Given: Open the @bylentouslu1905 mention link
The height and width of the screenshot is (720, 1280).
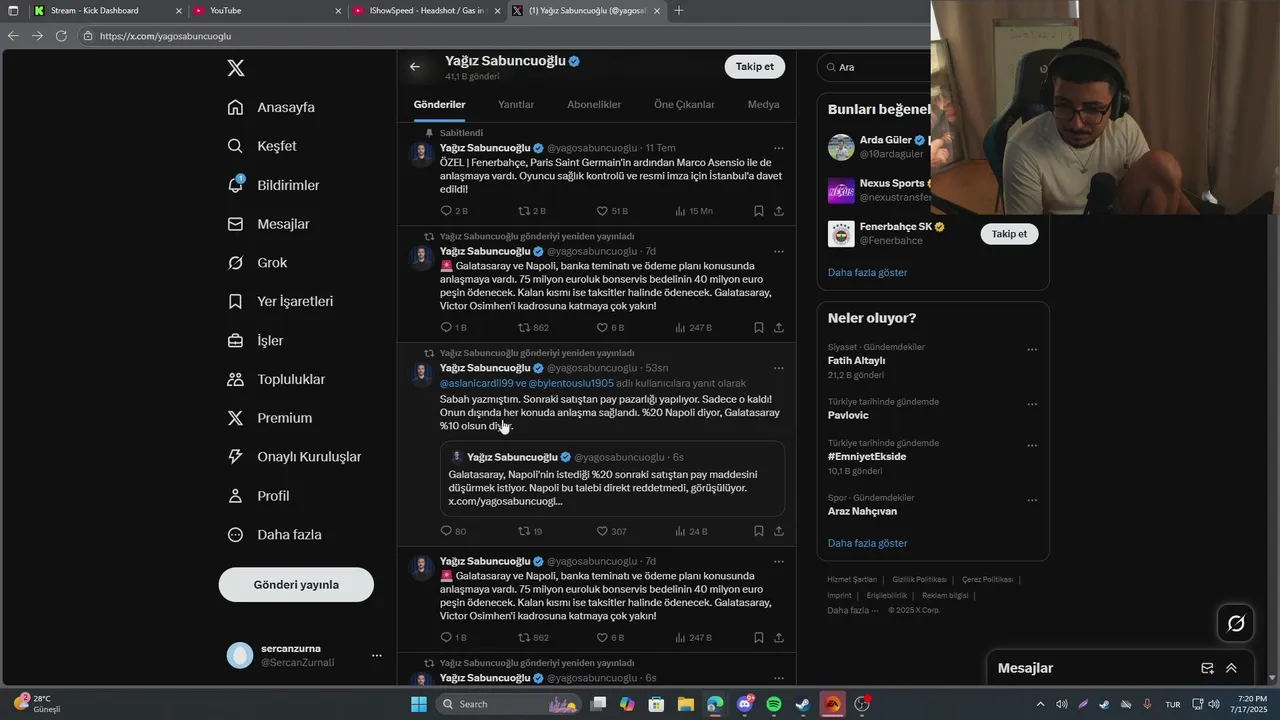Looking at the screenshot, I should click(571, 383).
